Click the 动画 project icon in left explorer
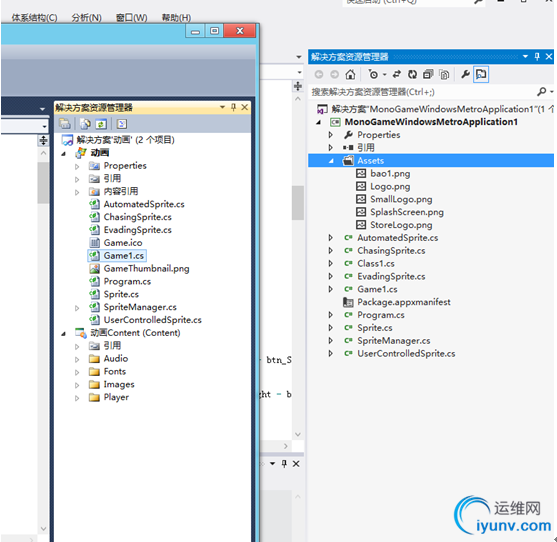The image size is (557, 542). click(81, 153)
